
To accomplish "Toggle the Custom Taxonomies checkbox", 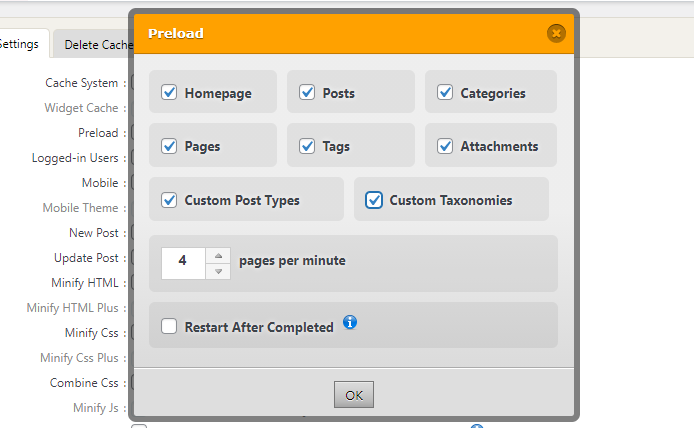I will coord(374,200).
